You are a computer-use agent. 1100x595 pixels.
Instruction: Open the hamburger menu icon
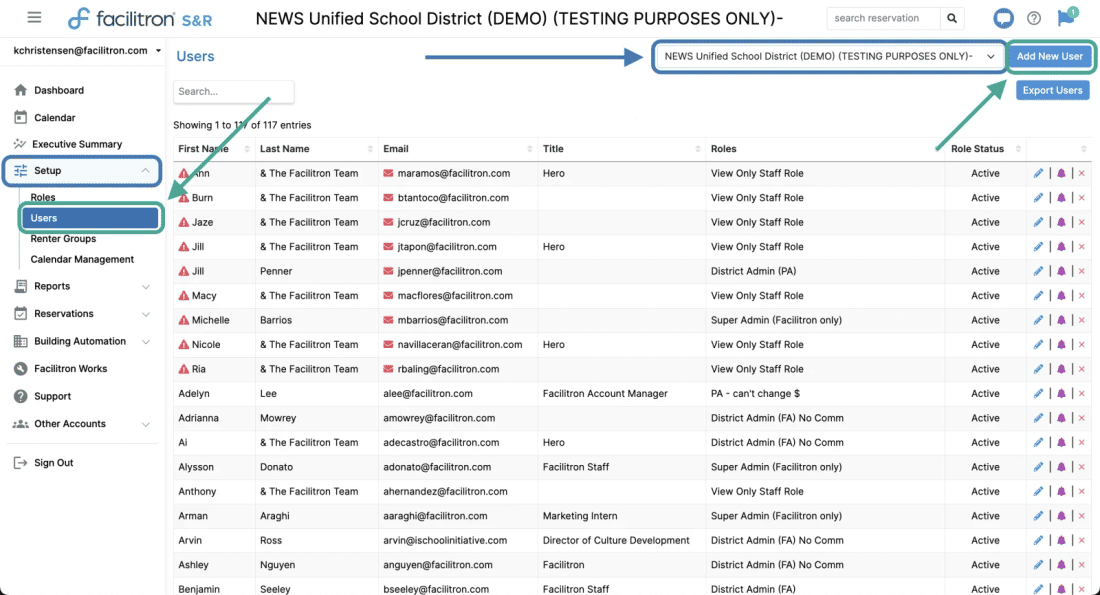coord(34,18)
